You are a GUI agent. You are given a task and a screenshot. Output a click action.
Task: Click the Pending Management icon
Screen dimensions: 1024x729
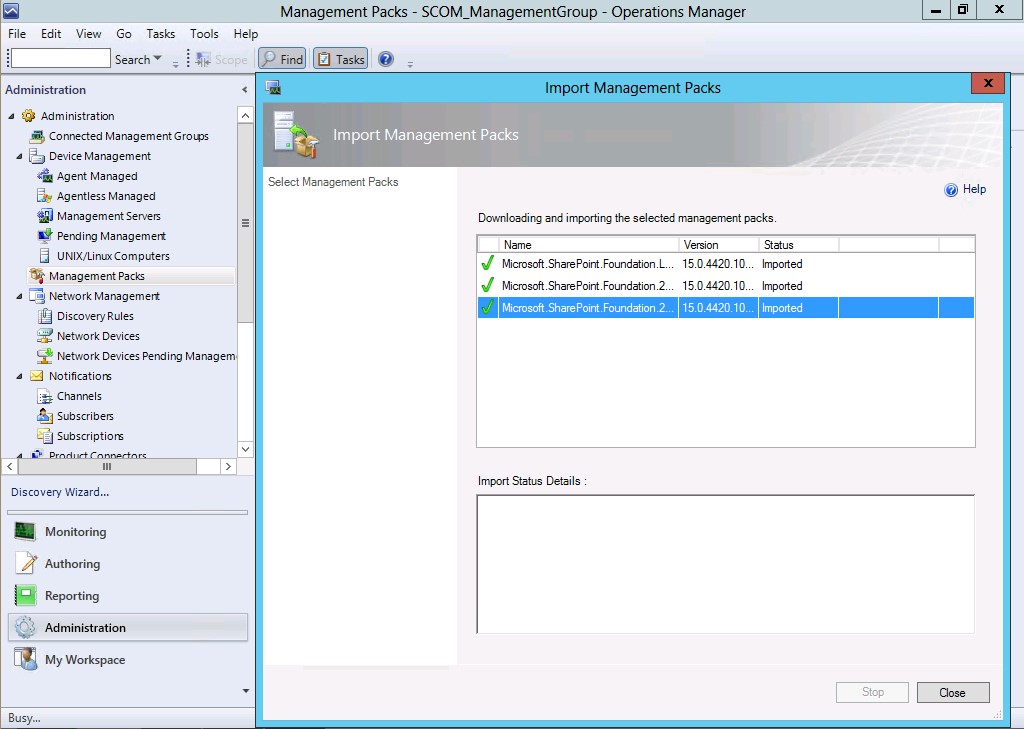tap(44, 236)
